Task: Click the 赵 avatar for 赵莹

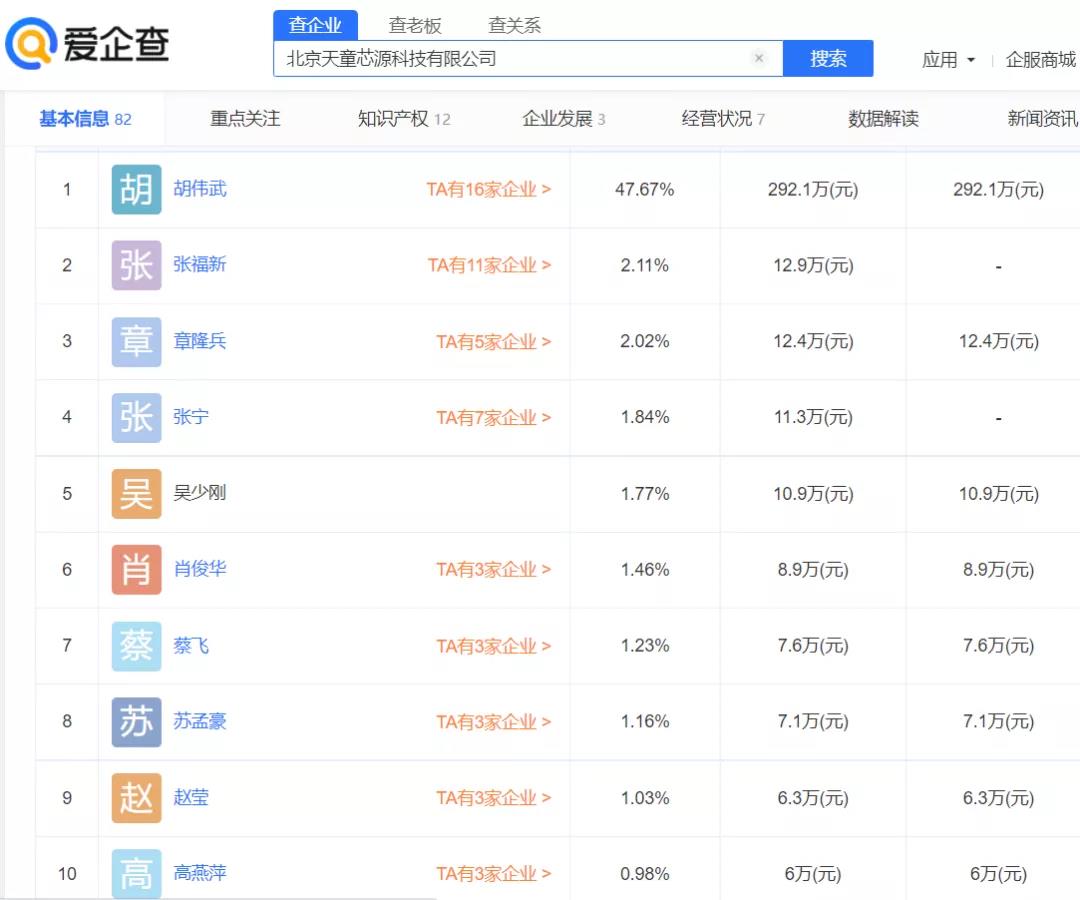Action: [136, 798]
